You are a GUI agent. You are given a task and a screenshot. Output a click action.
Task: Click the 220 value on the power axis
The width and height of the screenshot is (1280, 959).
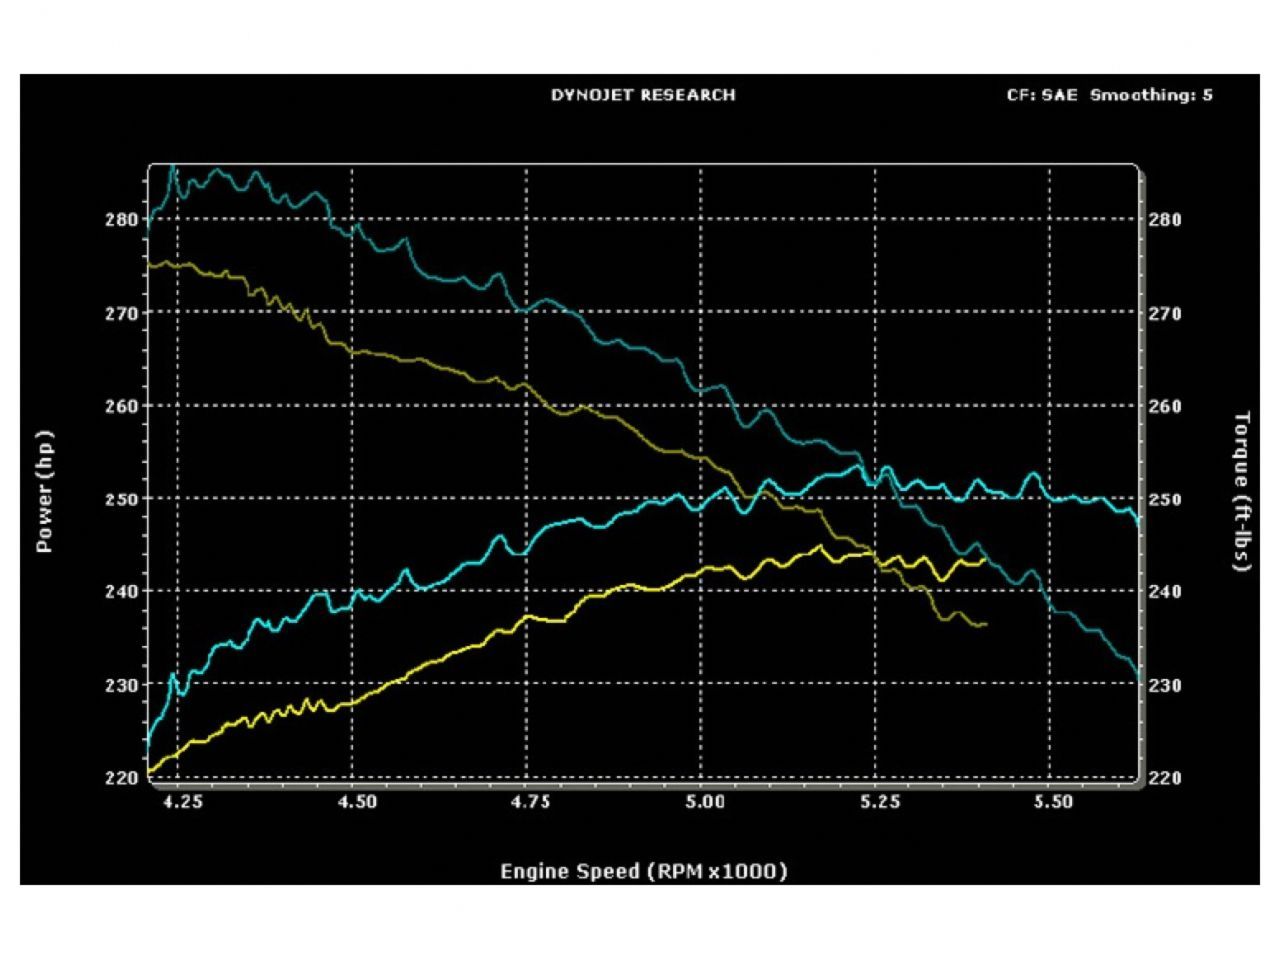(x=120, y=778)
